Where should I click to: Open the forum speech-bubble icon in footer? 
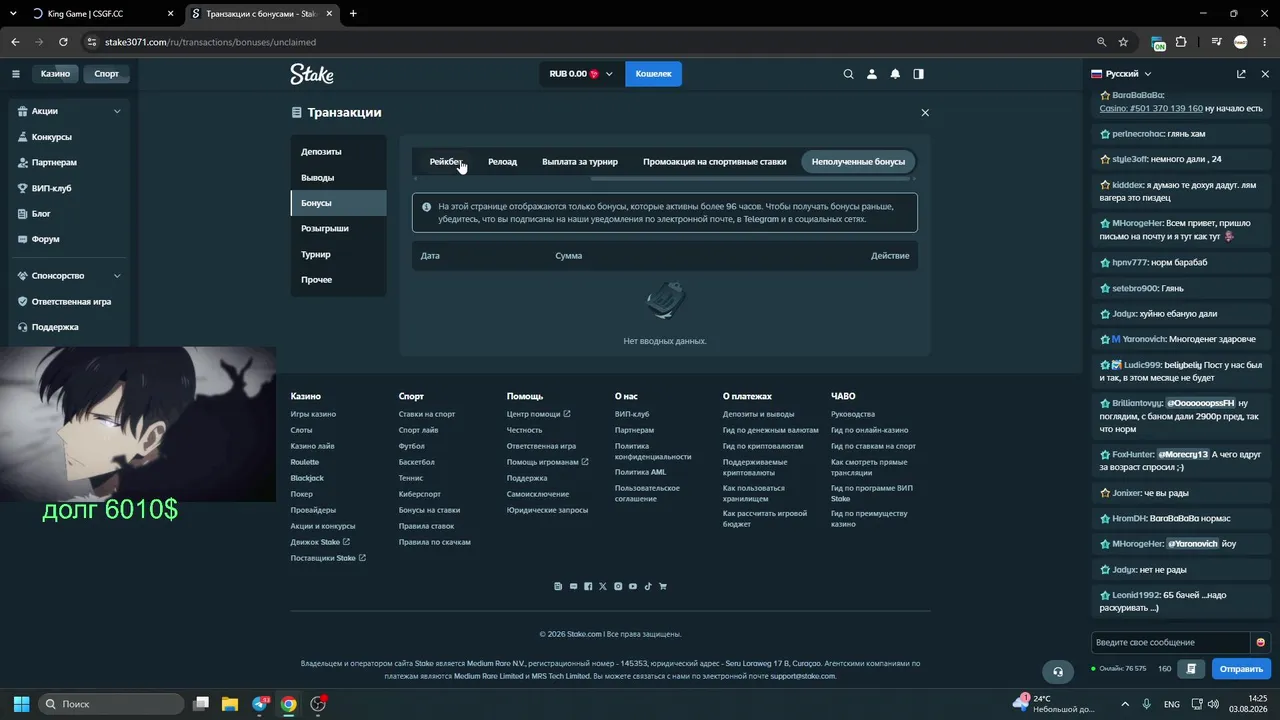click(573, 586)
